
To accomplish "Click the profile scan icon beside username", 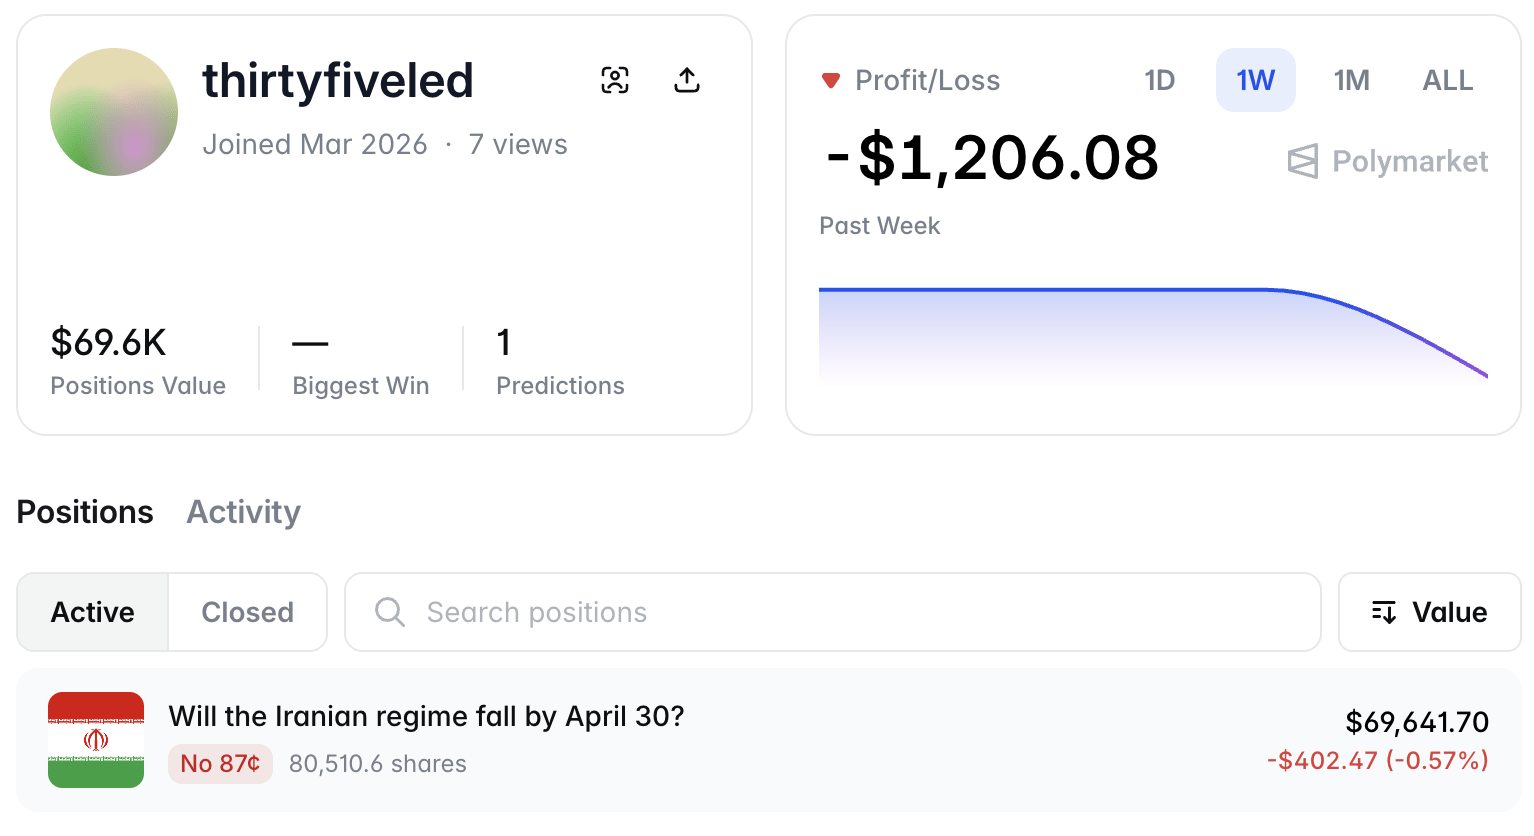I will 615,80.
